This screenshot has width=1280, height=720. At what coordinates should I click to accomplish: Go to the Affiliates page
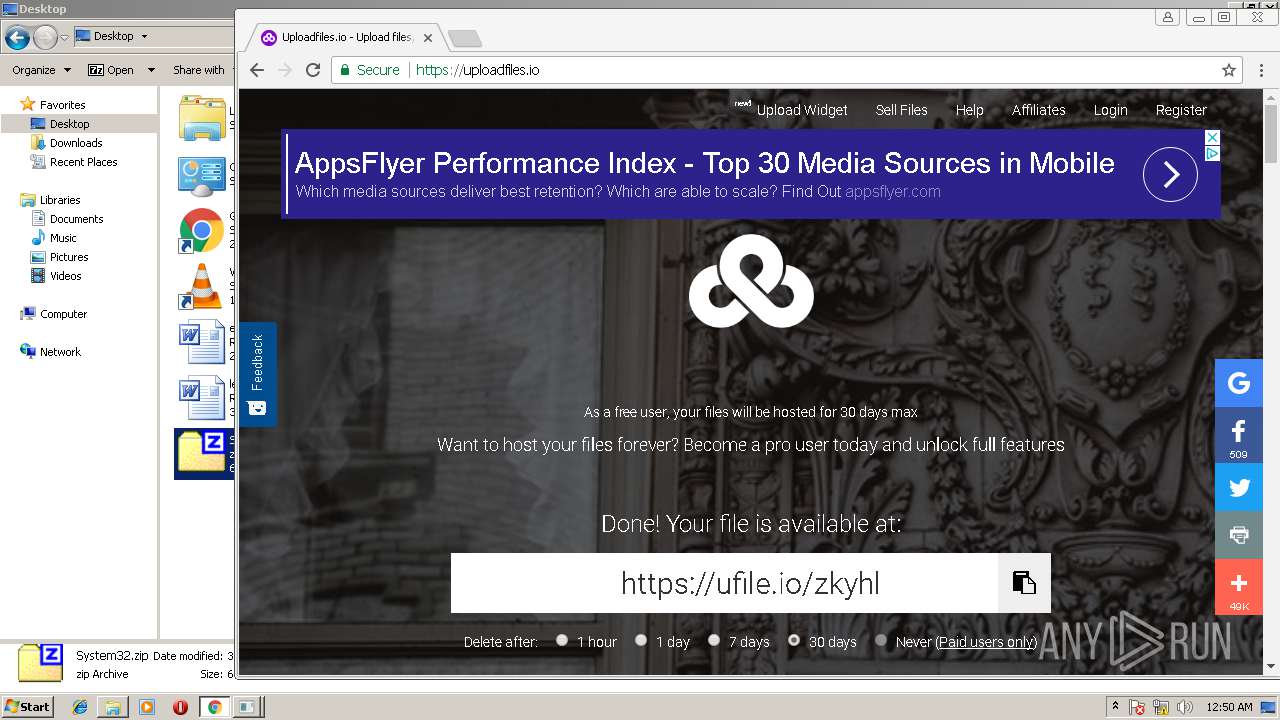pos(1039,110)
